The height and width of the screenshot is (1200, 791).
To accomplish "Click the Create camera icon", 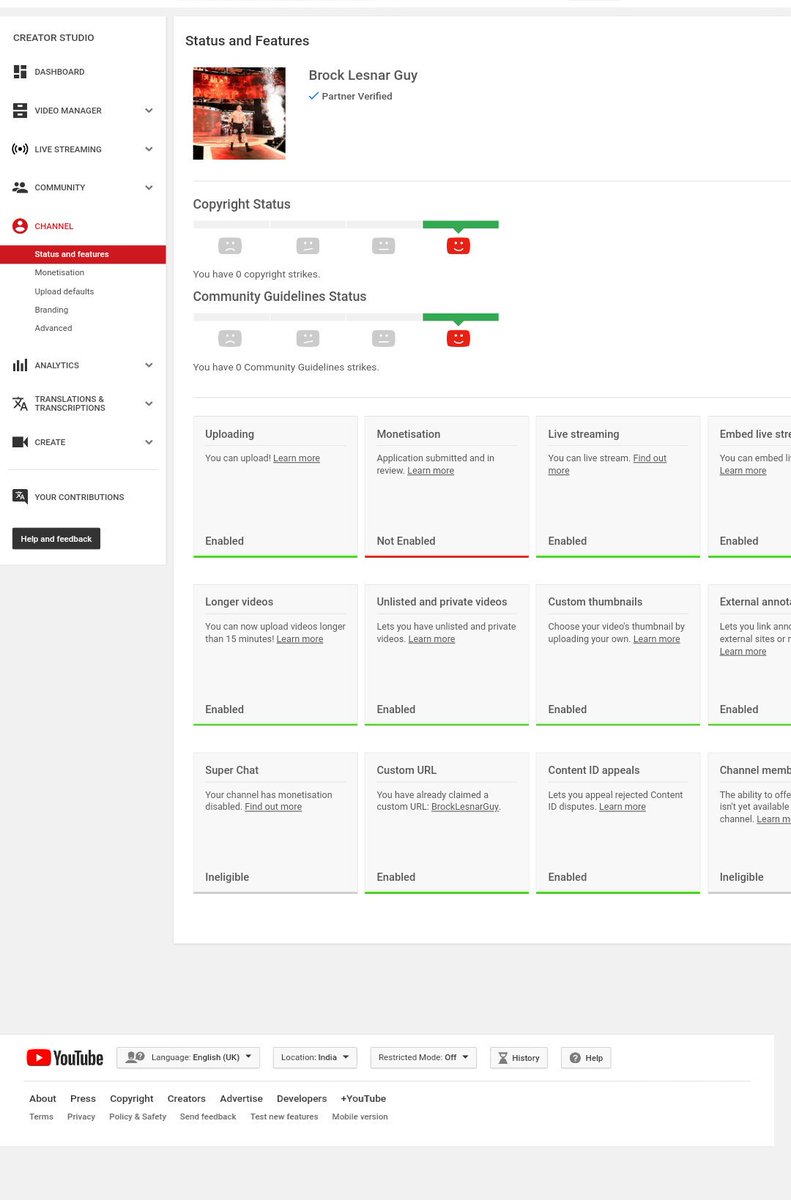I will [x=20, y=442].
